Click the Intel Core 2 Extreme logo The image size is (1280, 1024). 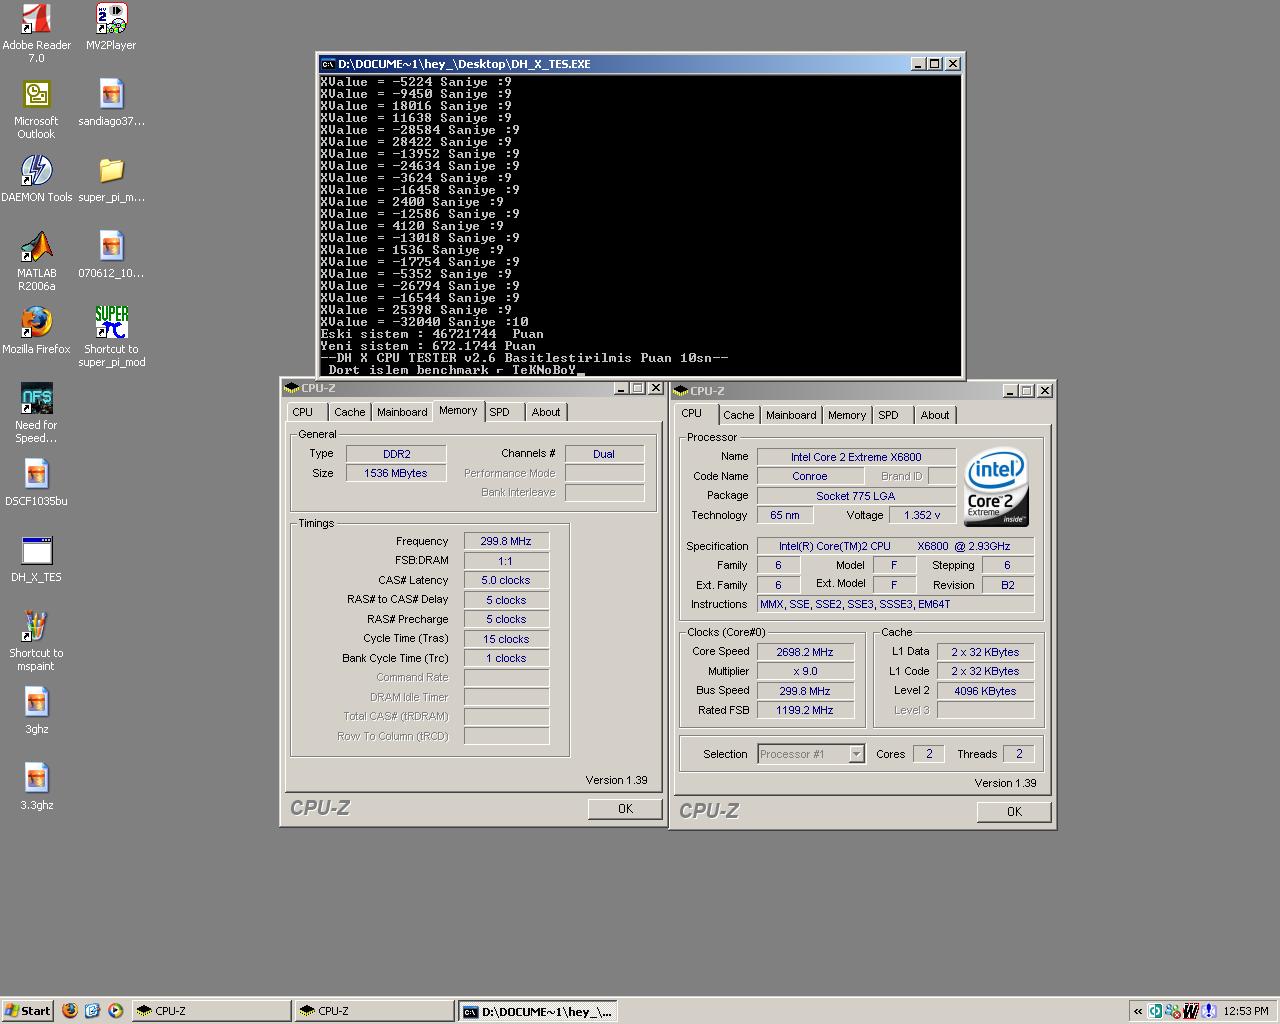996,487
